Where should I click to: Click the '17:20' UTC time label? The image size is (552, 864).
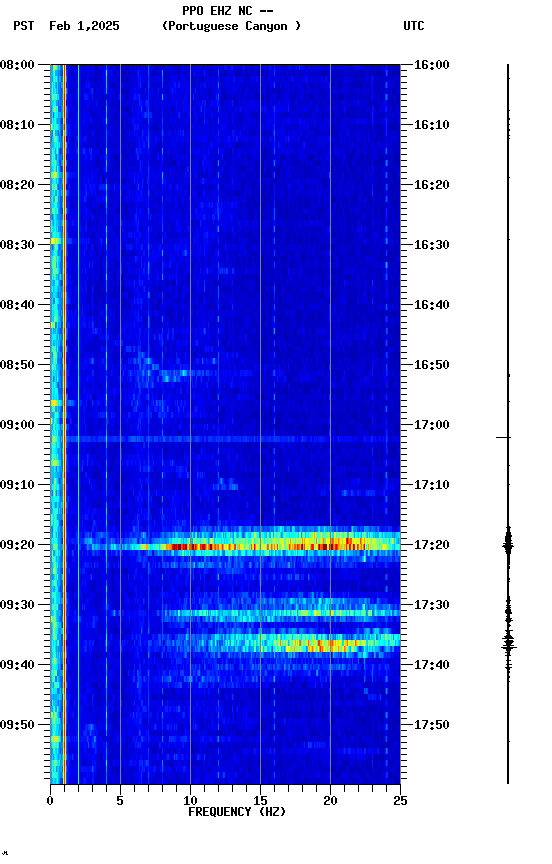pyautogui.click(x=432, y=546)
